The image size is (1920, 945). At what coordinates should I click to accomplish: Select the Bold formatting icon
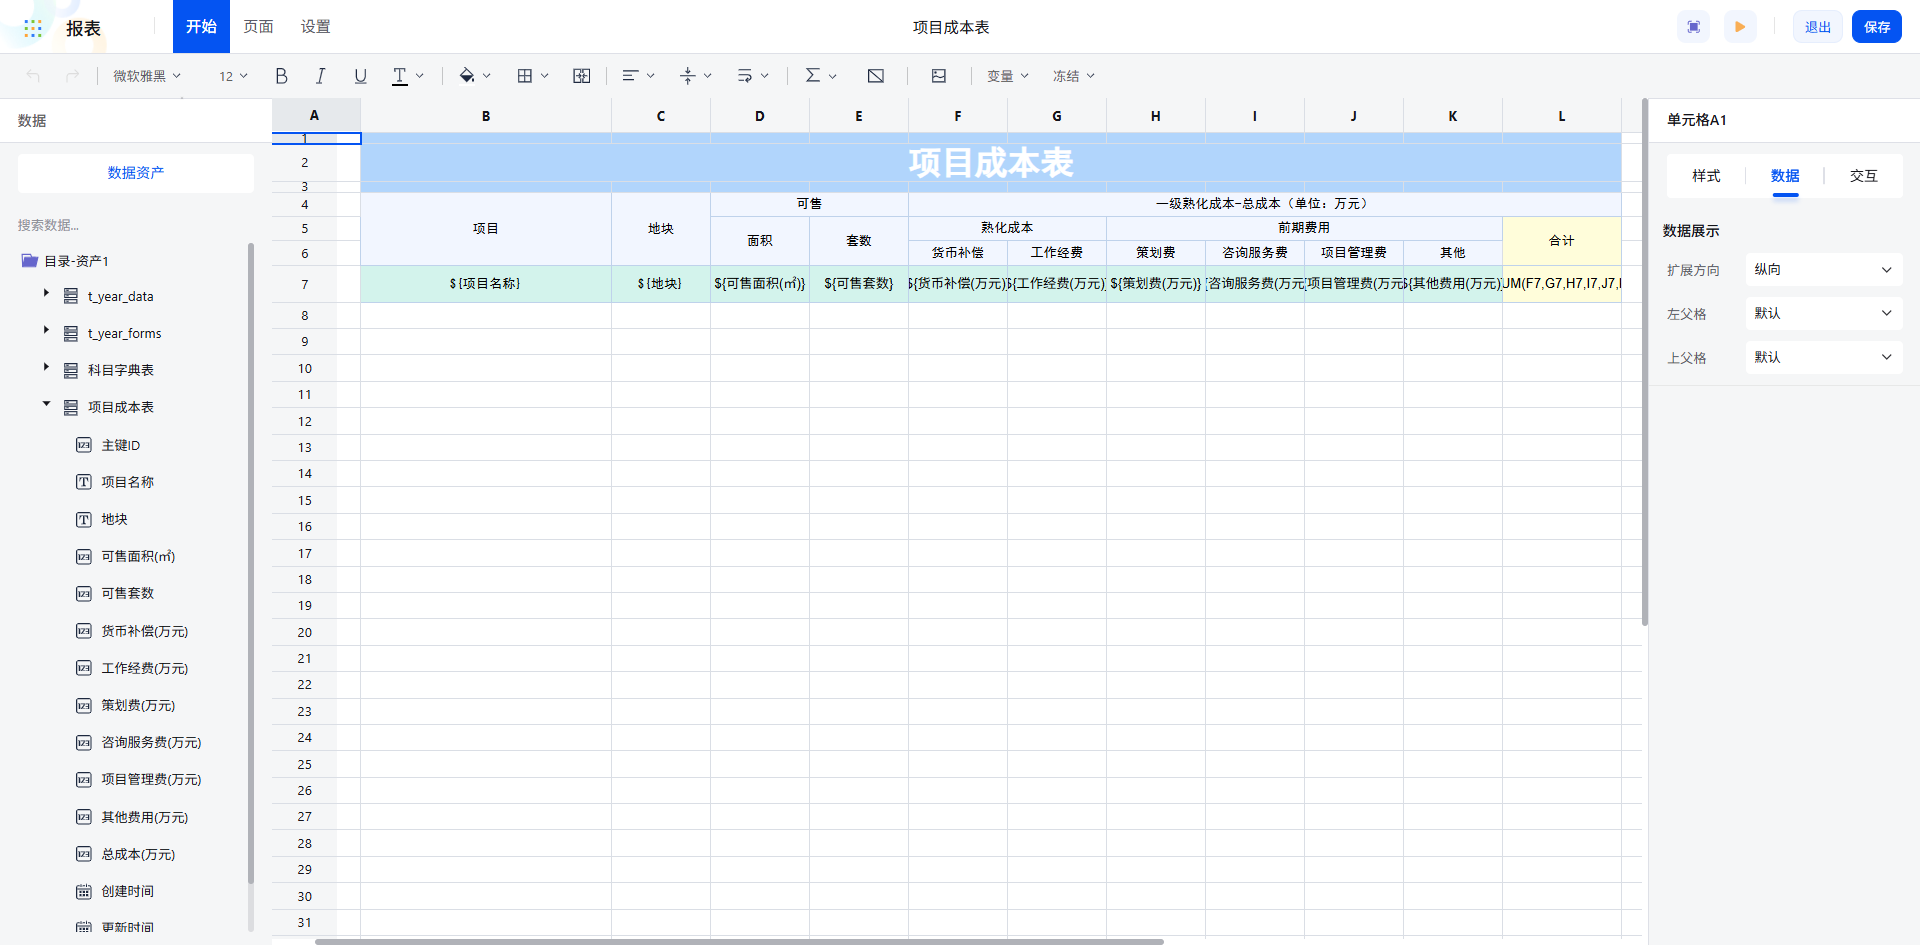point(281,75)
